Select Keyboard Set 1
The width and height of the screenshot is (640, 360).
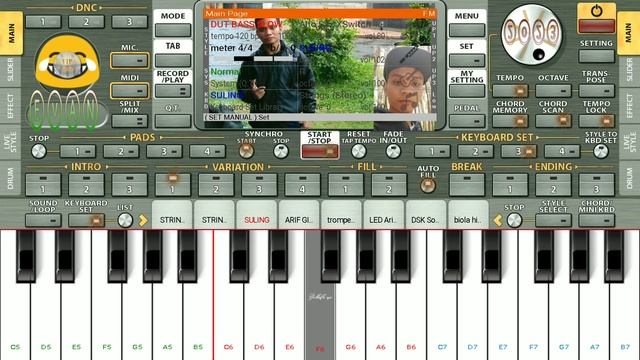(432, 151)
